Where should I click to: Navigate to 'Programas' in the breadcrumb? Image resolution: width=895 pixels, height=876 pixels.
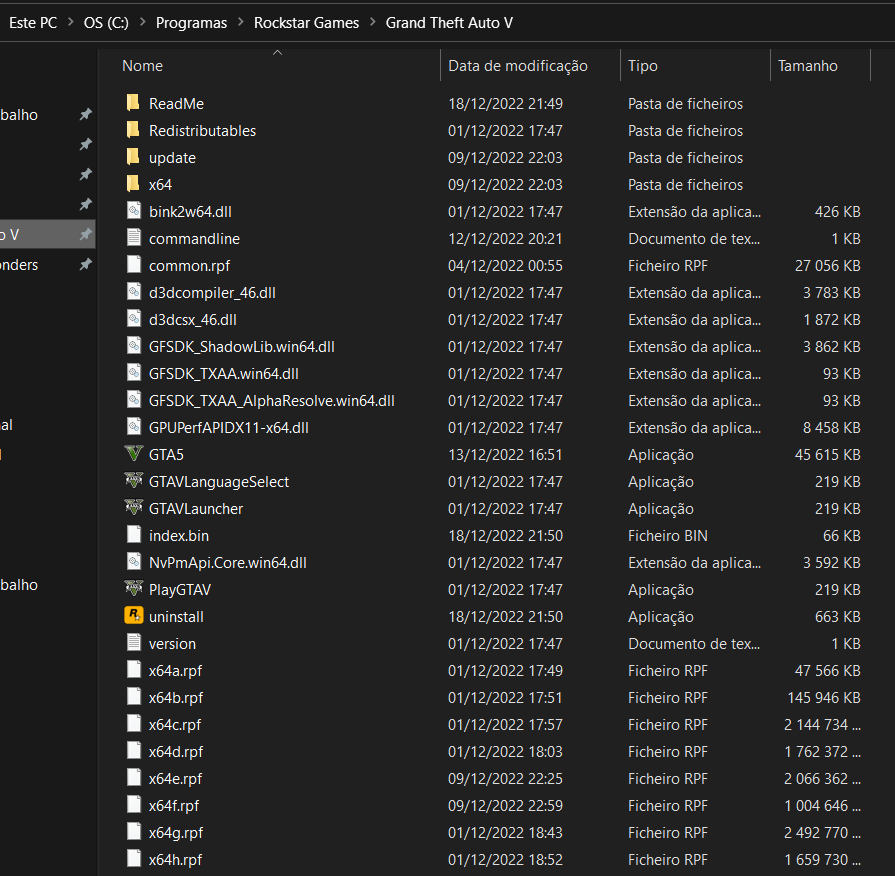pyautogui.click(x=191, y=23)
